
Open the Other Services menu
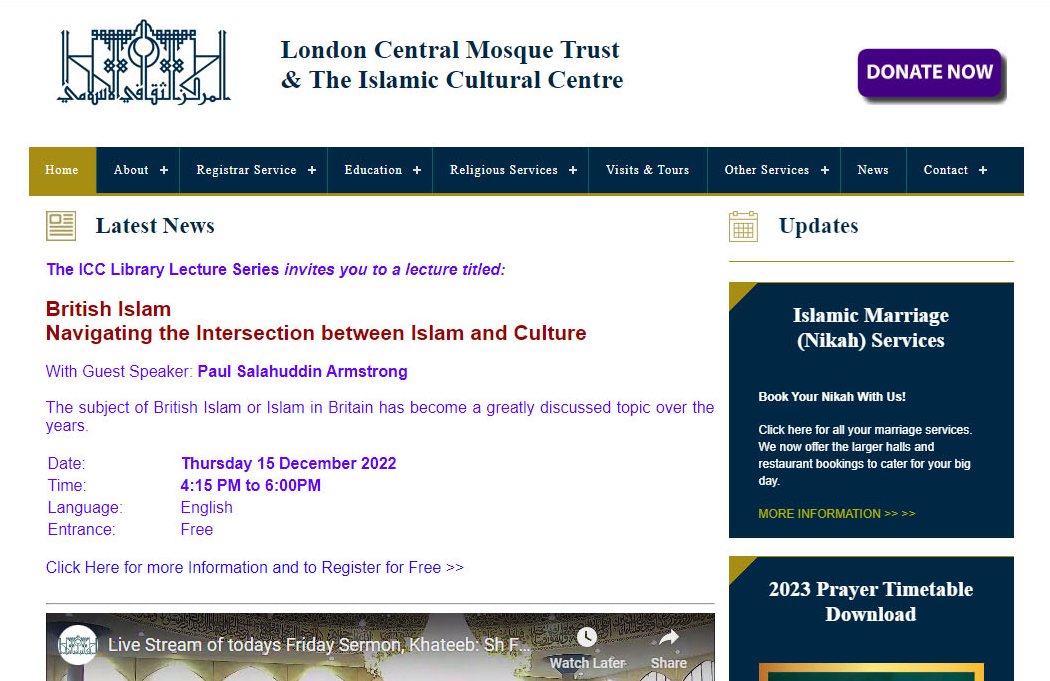767,170
